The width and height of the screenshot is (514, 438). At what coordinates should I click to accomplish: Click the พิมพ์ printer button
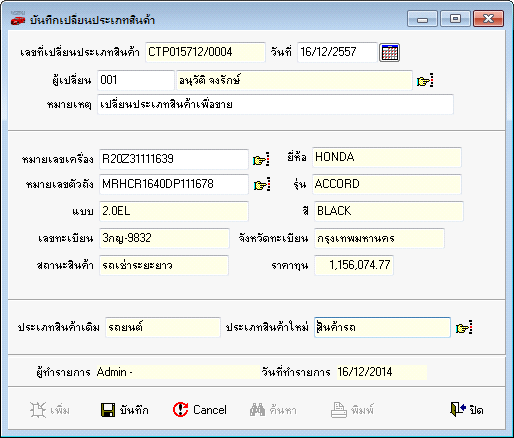pyautogui.click(x=352, y=410)
